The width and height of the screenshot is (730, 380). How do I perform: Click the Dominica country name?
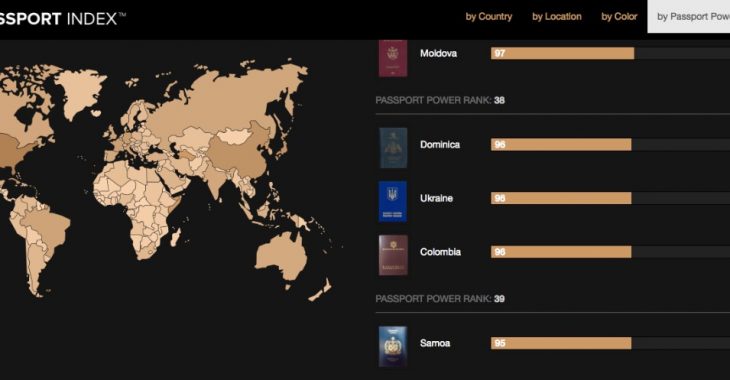click(x=440, y=144)
